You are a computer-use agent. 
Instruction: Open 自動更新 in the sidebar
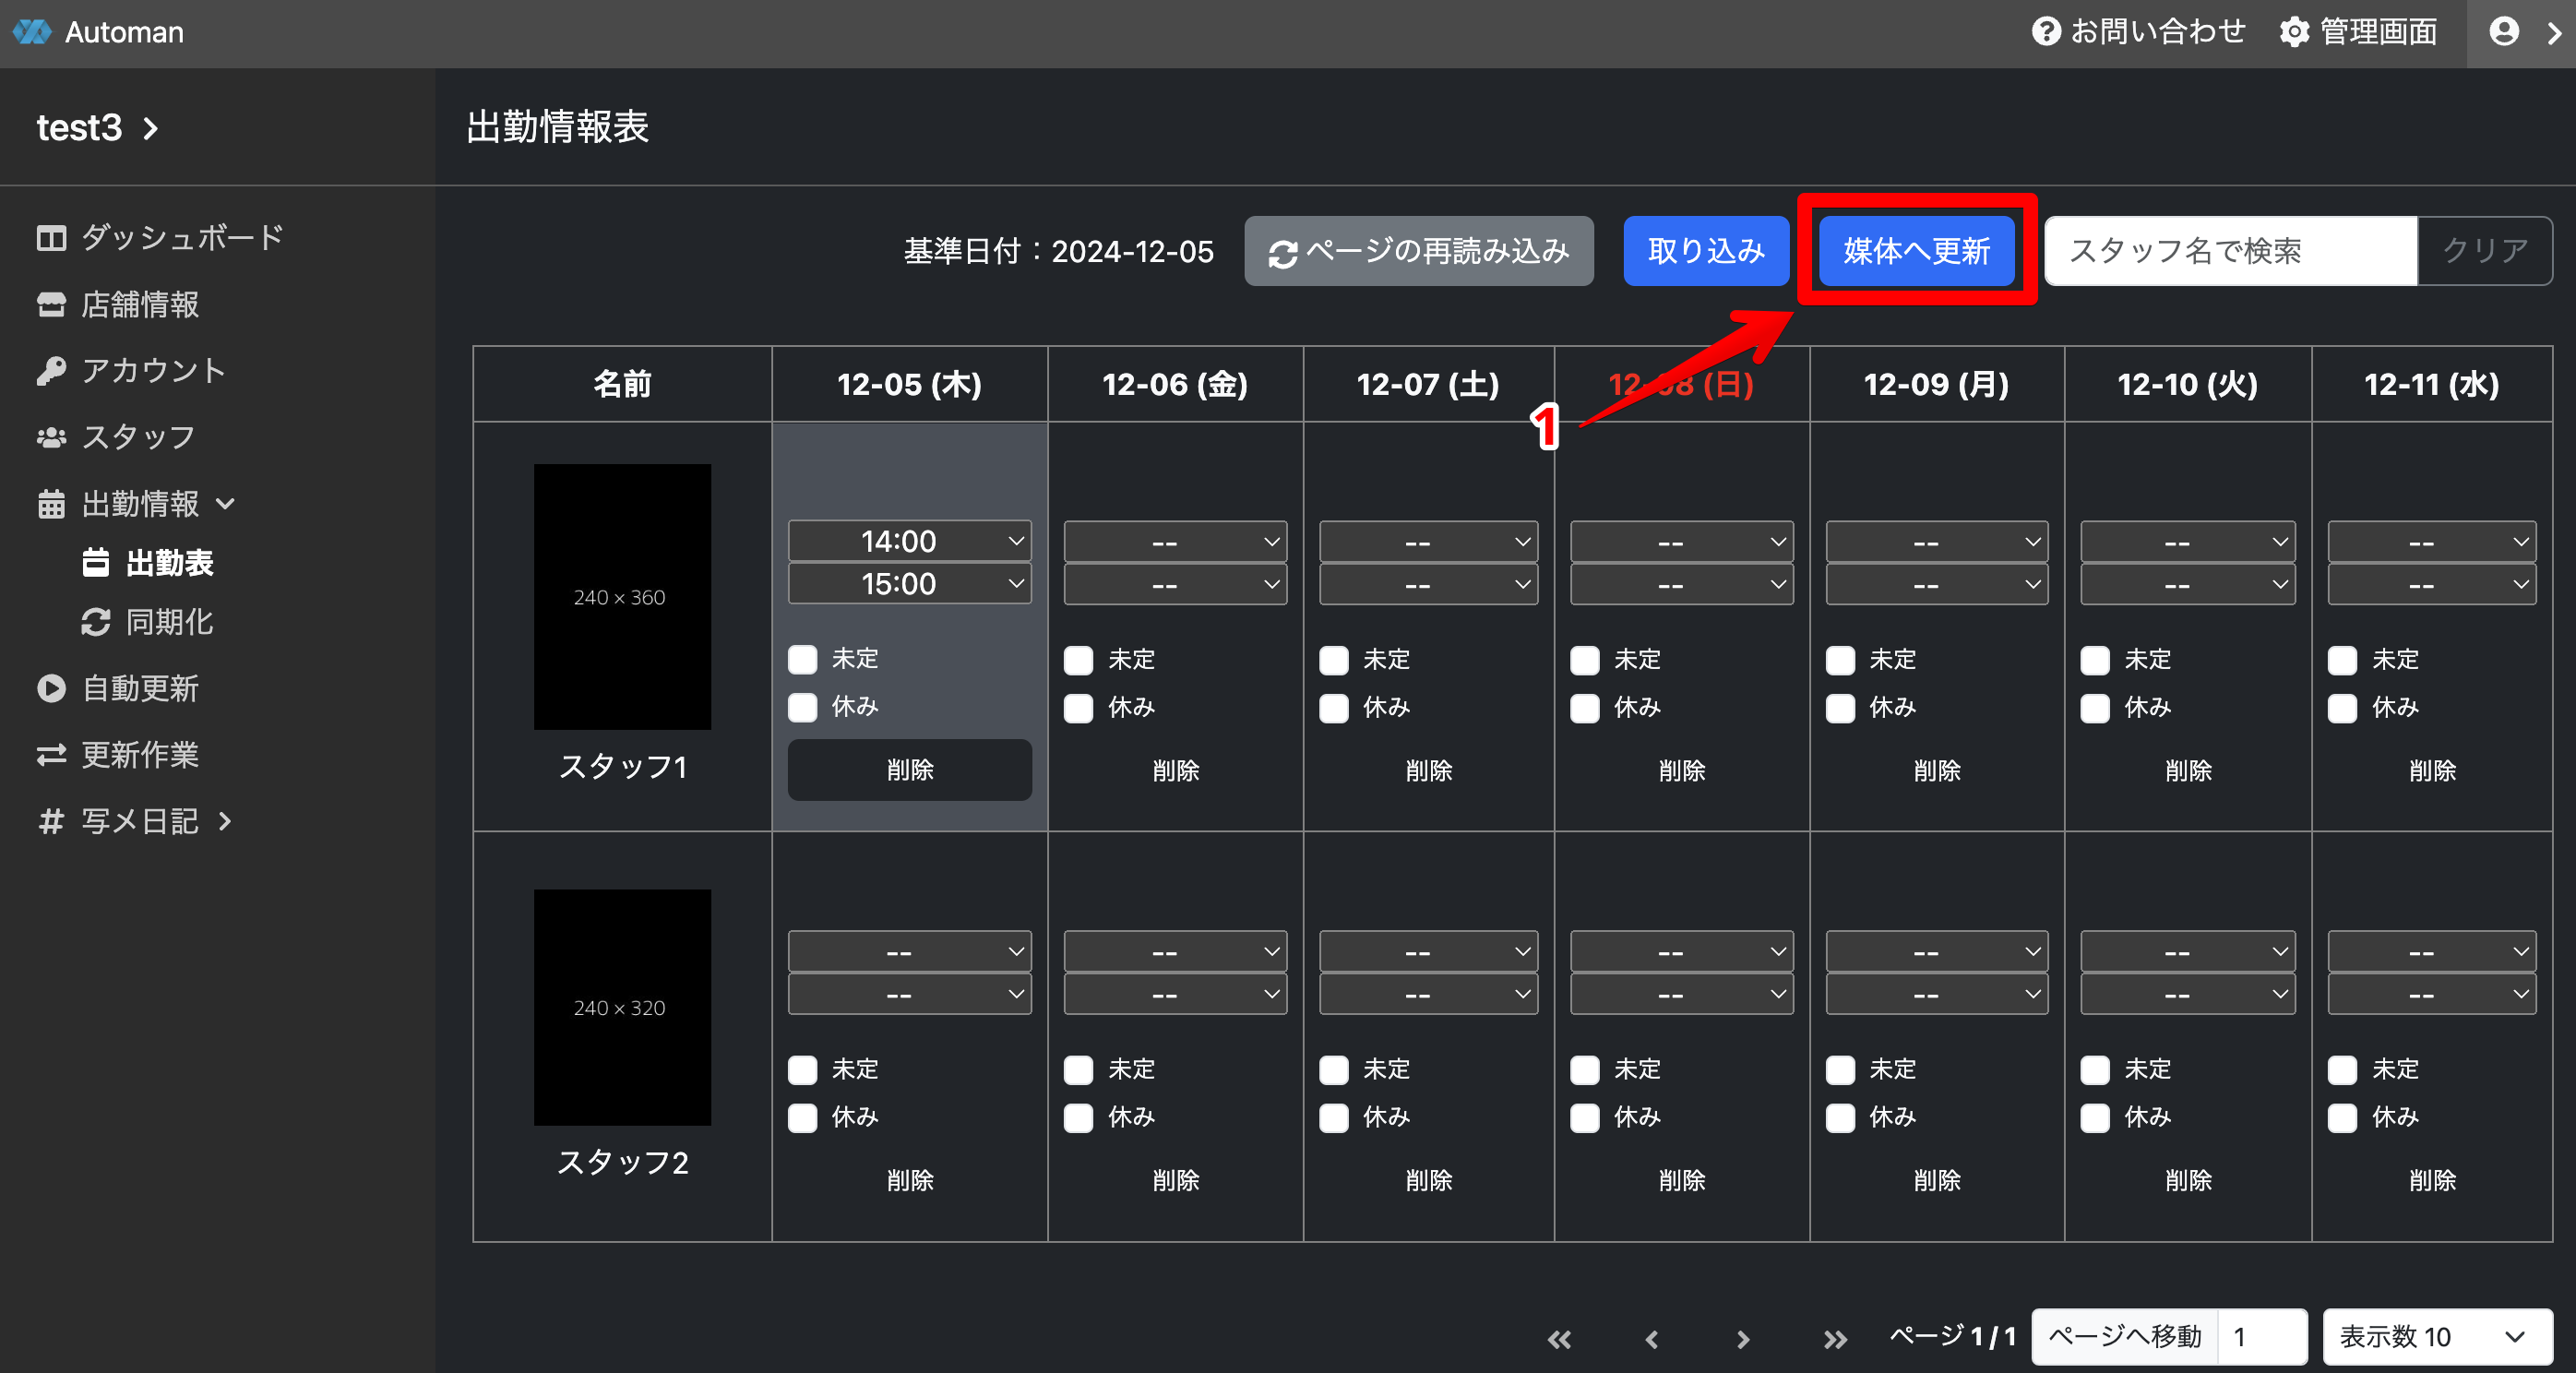[140, 688]
